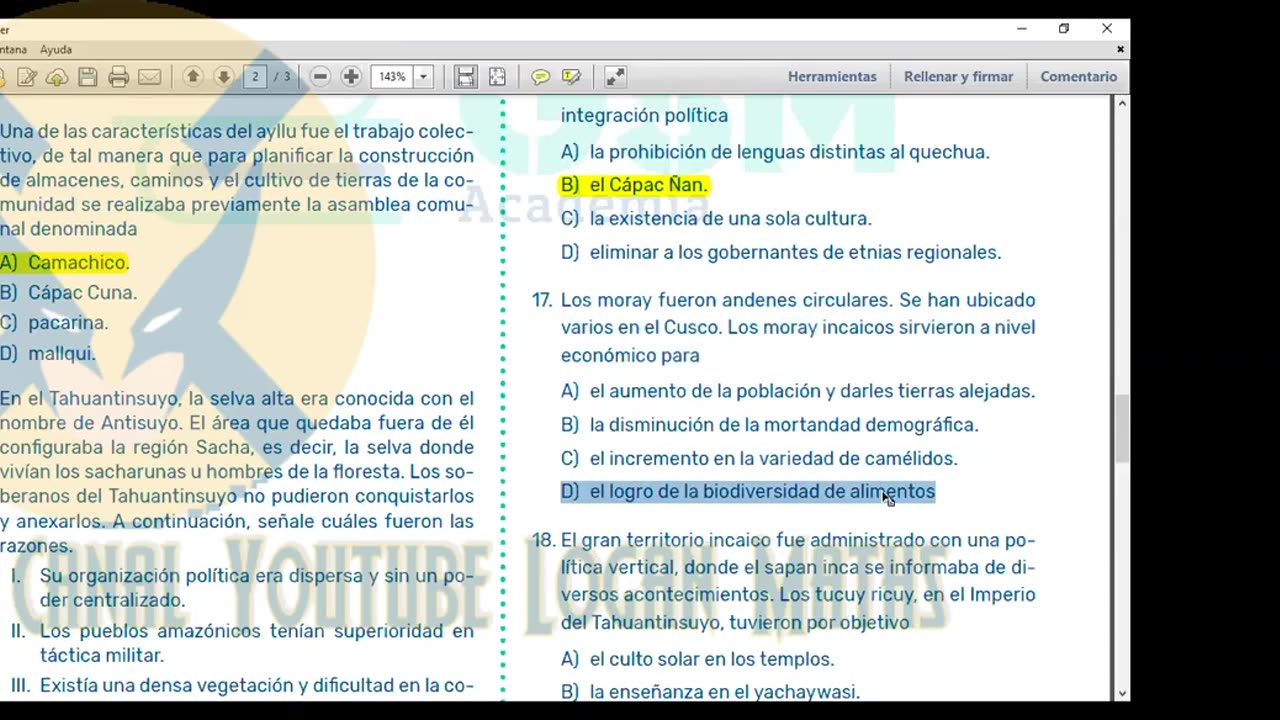1280x720 pixels.
Task: Minimize the Reader window
Action: (1021, 29)
